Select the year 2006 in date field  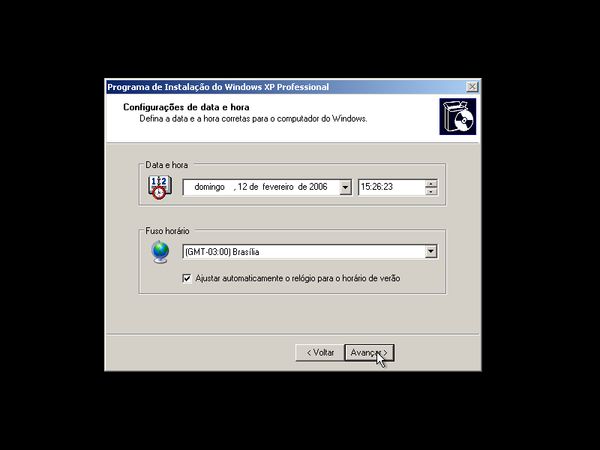pos(318,187)
